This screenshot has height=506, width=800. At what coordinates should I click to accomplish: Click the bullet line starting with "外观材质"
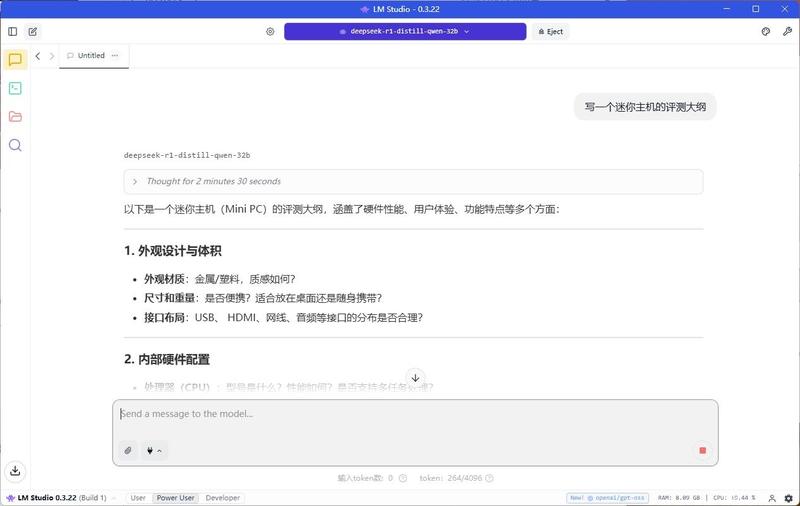point(219,280)
